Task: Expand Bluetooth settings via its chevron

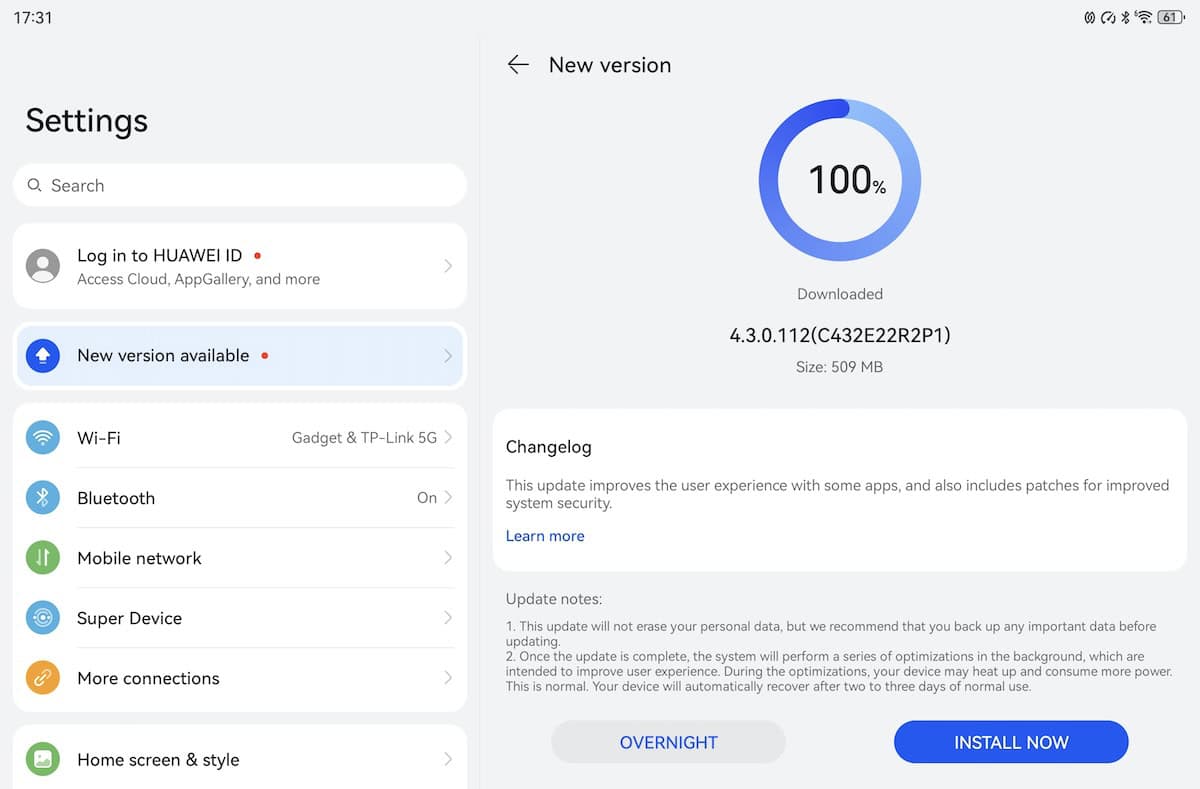Action: 448,498
